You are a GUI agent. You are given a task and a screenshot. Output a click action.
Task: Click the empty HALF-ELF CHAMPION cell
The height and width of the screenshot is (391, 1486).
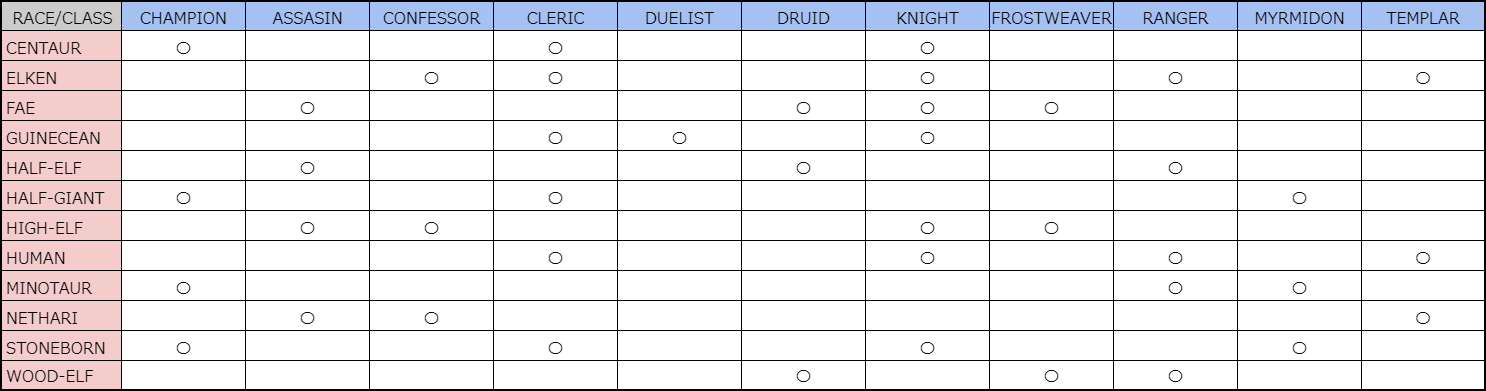tap(183, 167)
